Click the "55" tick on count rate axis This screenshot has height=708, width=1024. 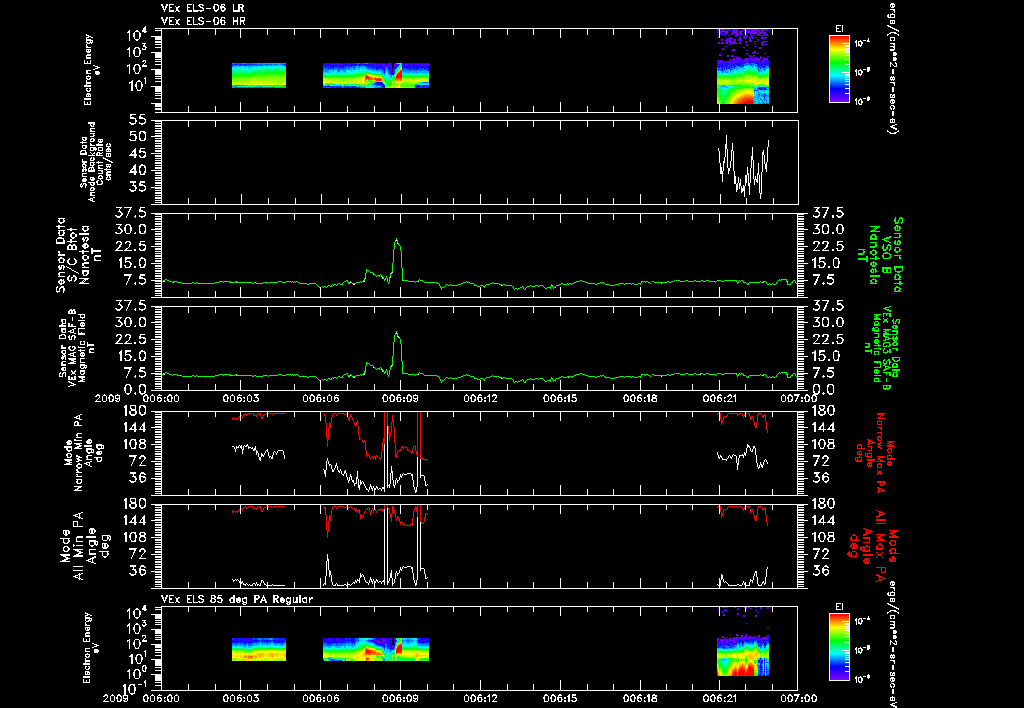point(138,120)
